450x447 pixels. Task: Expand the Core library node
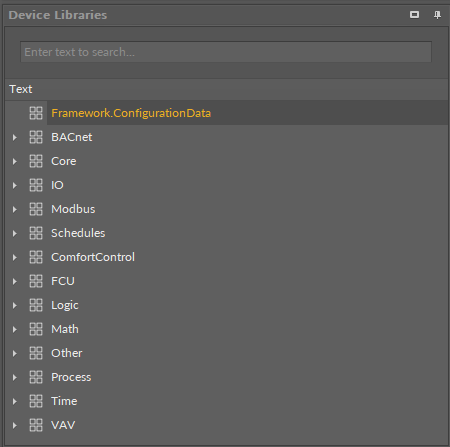15,161
